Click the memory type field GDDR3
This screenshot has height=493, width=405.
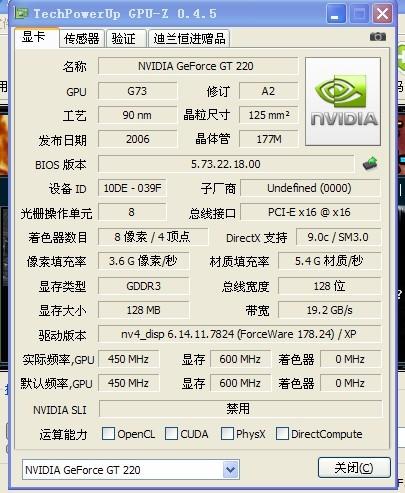[x=143, y=286]
